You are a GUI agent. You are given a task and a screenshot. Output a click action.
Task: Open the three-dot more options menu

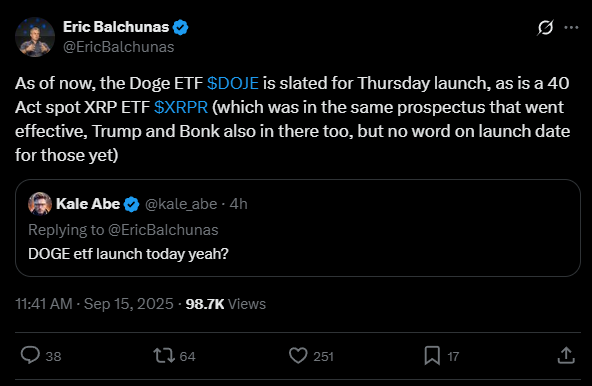point(571,27)
